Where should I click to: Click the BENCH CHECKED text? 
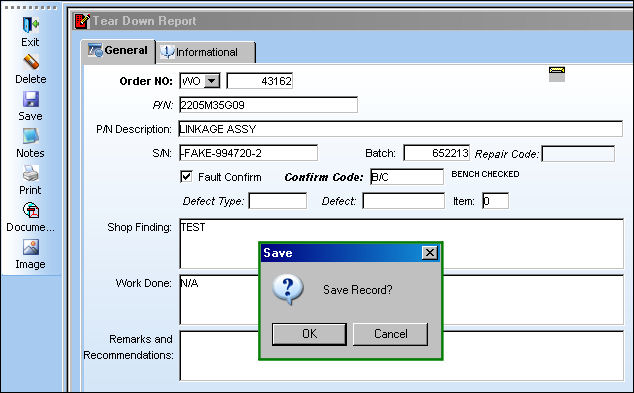[x=485, y=174]
